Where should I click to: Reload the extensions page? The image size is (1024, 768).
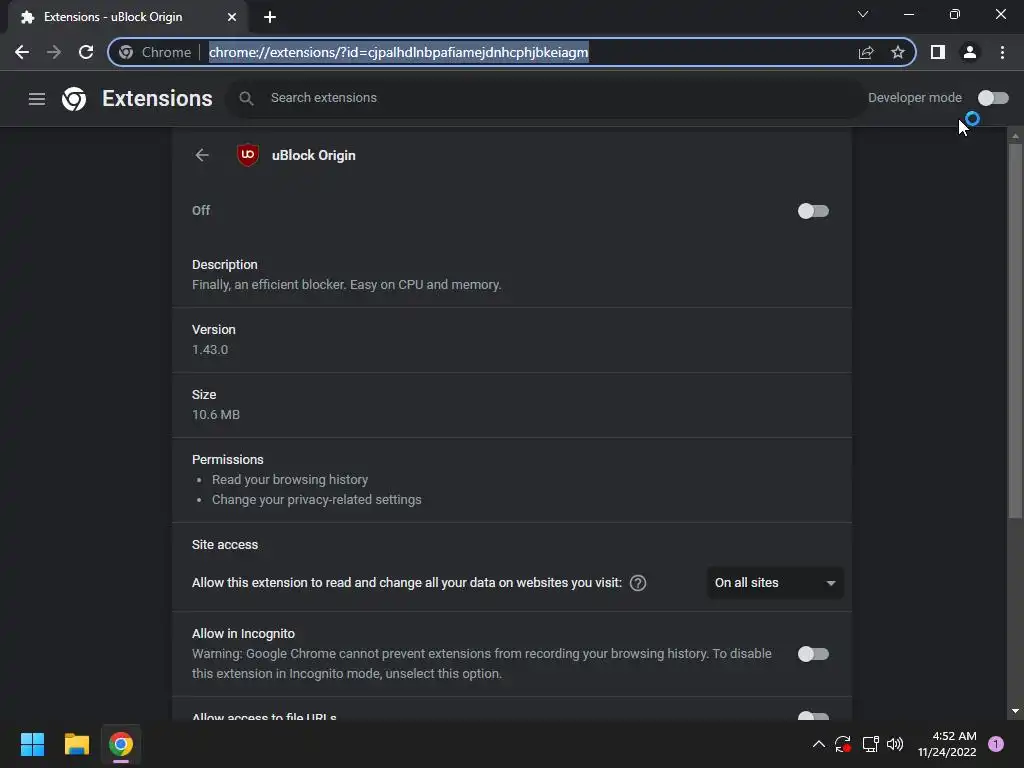coord(86,52)
